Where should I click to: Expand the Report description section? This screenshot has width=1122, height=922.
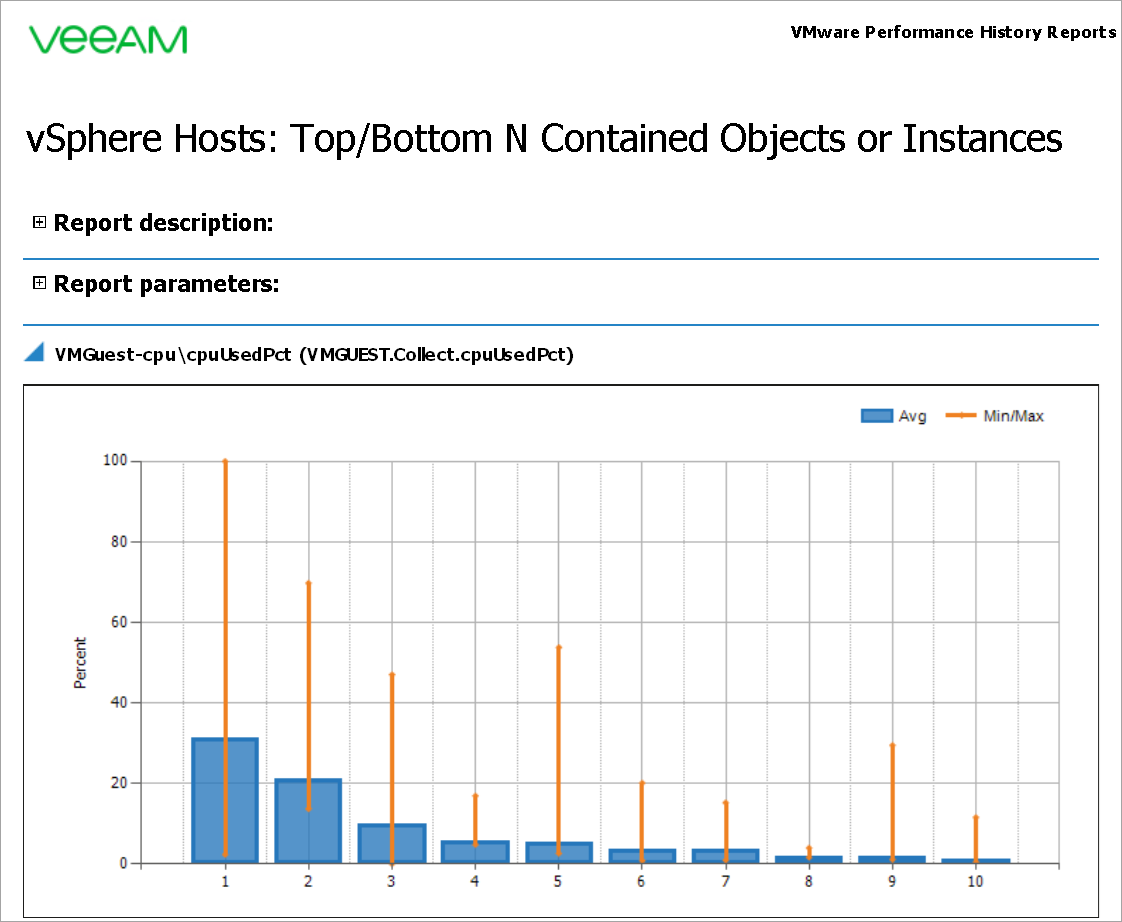click(x=39, y=223)
